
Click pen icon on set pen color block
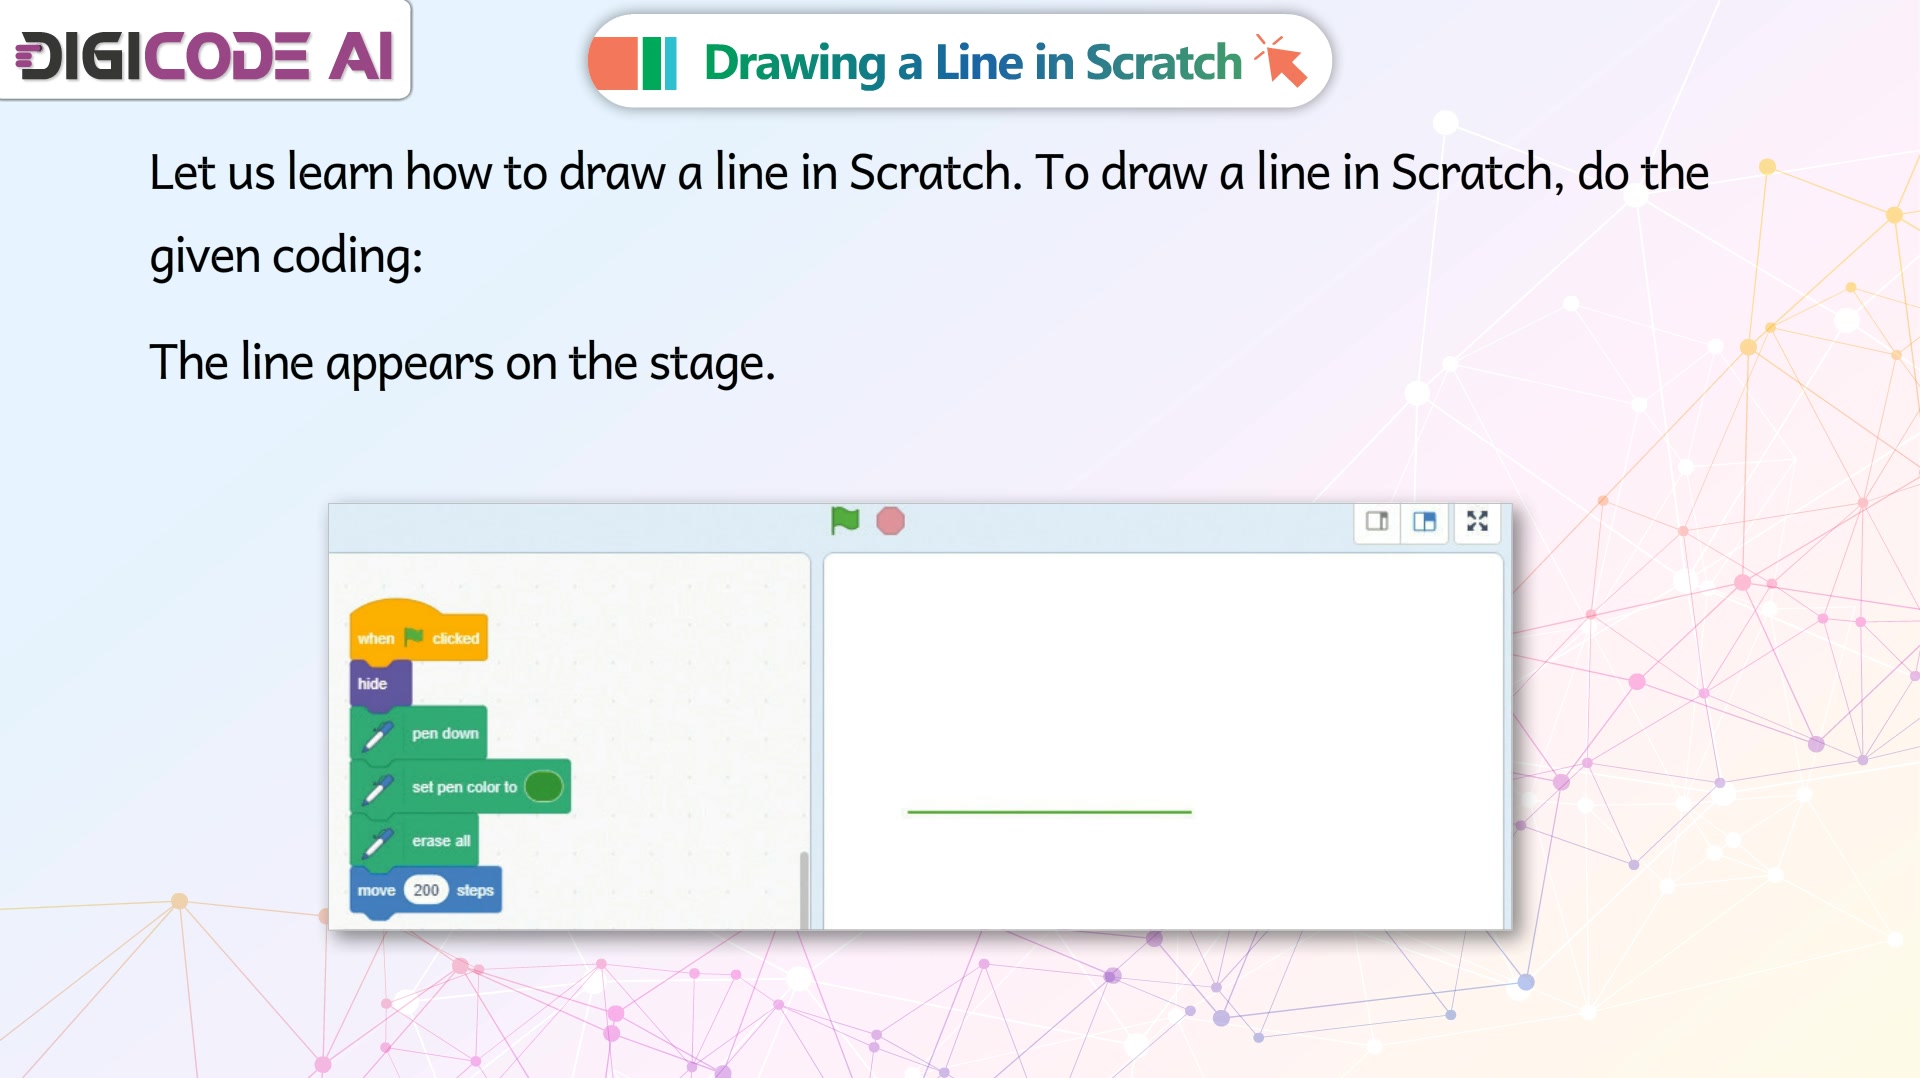coord(377,789)
